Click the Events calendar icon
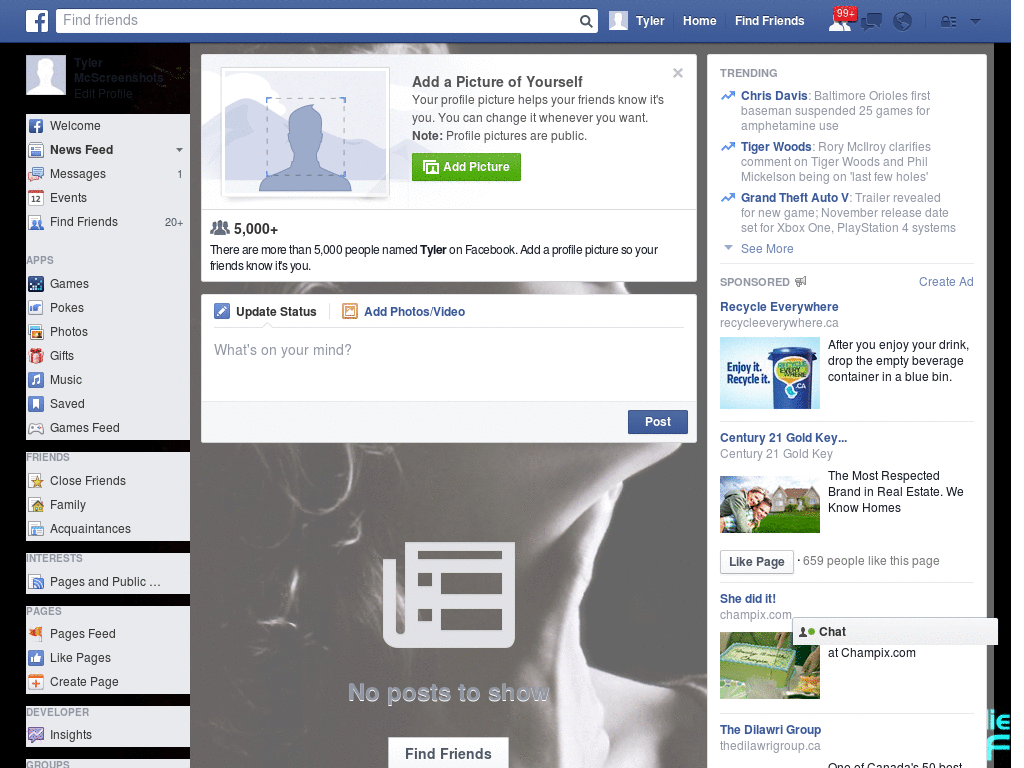This screenshot has width=1024, height=768. pyautogui.click(x=36, y=198)
